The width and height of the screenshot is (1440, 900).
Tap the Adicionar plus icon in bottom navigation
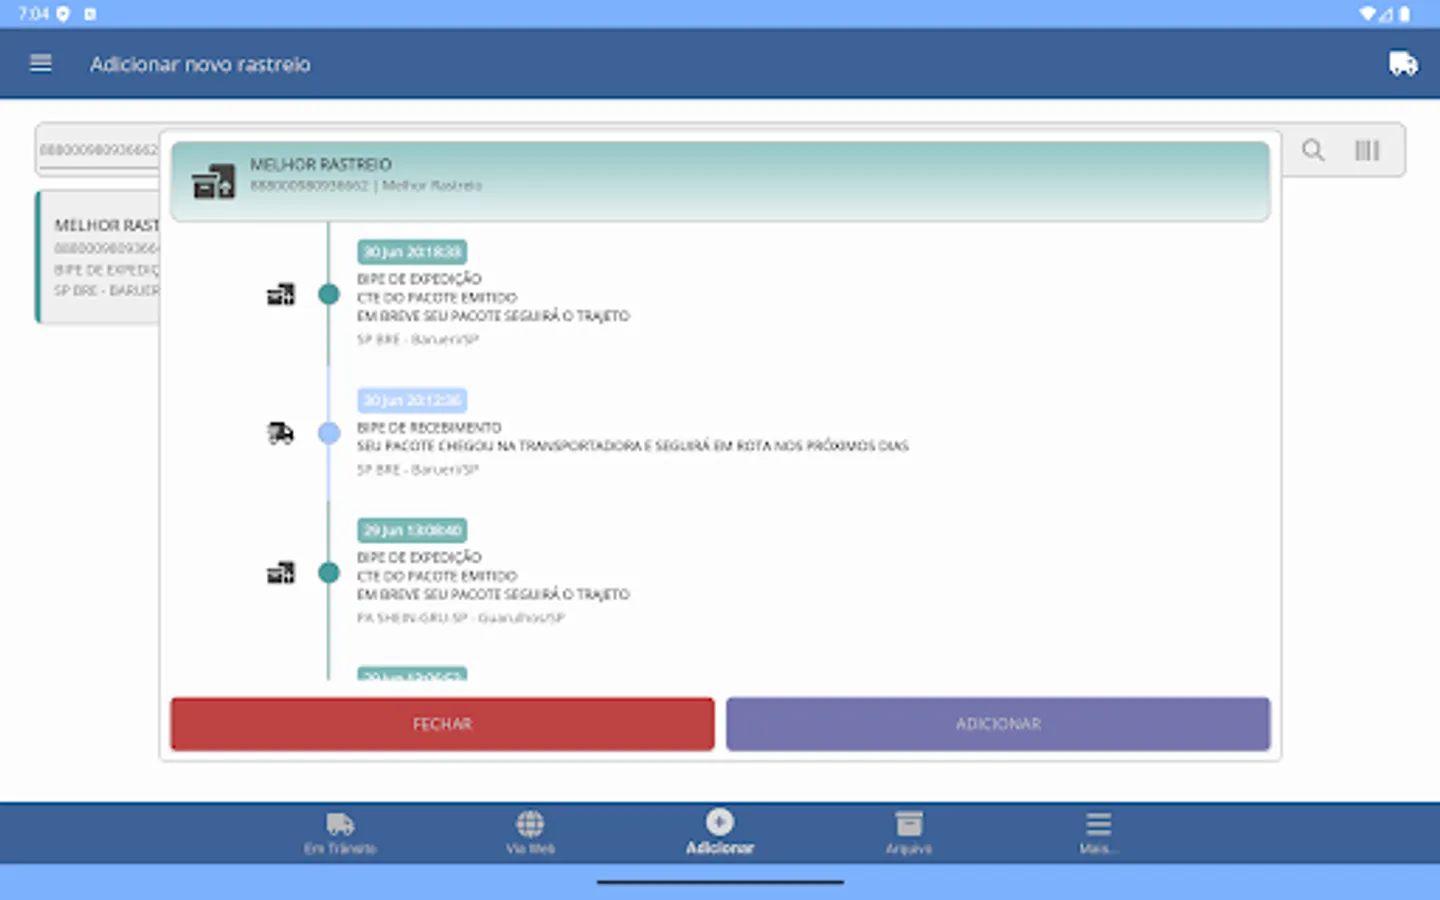pos(719,822)
